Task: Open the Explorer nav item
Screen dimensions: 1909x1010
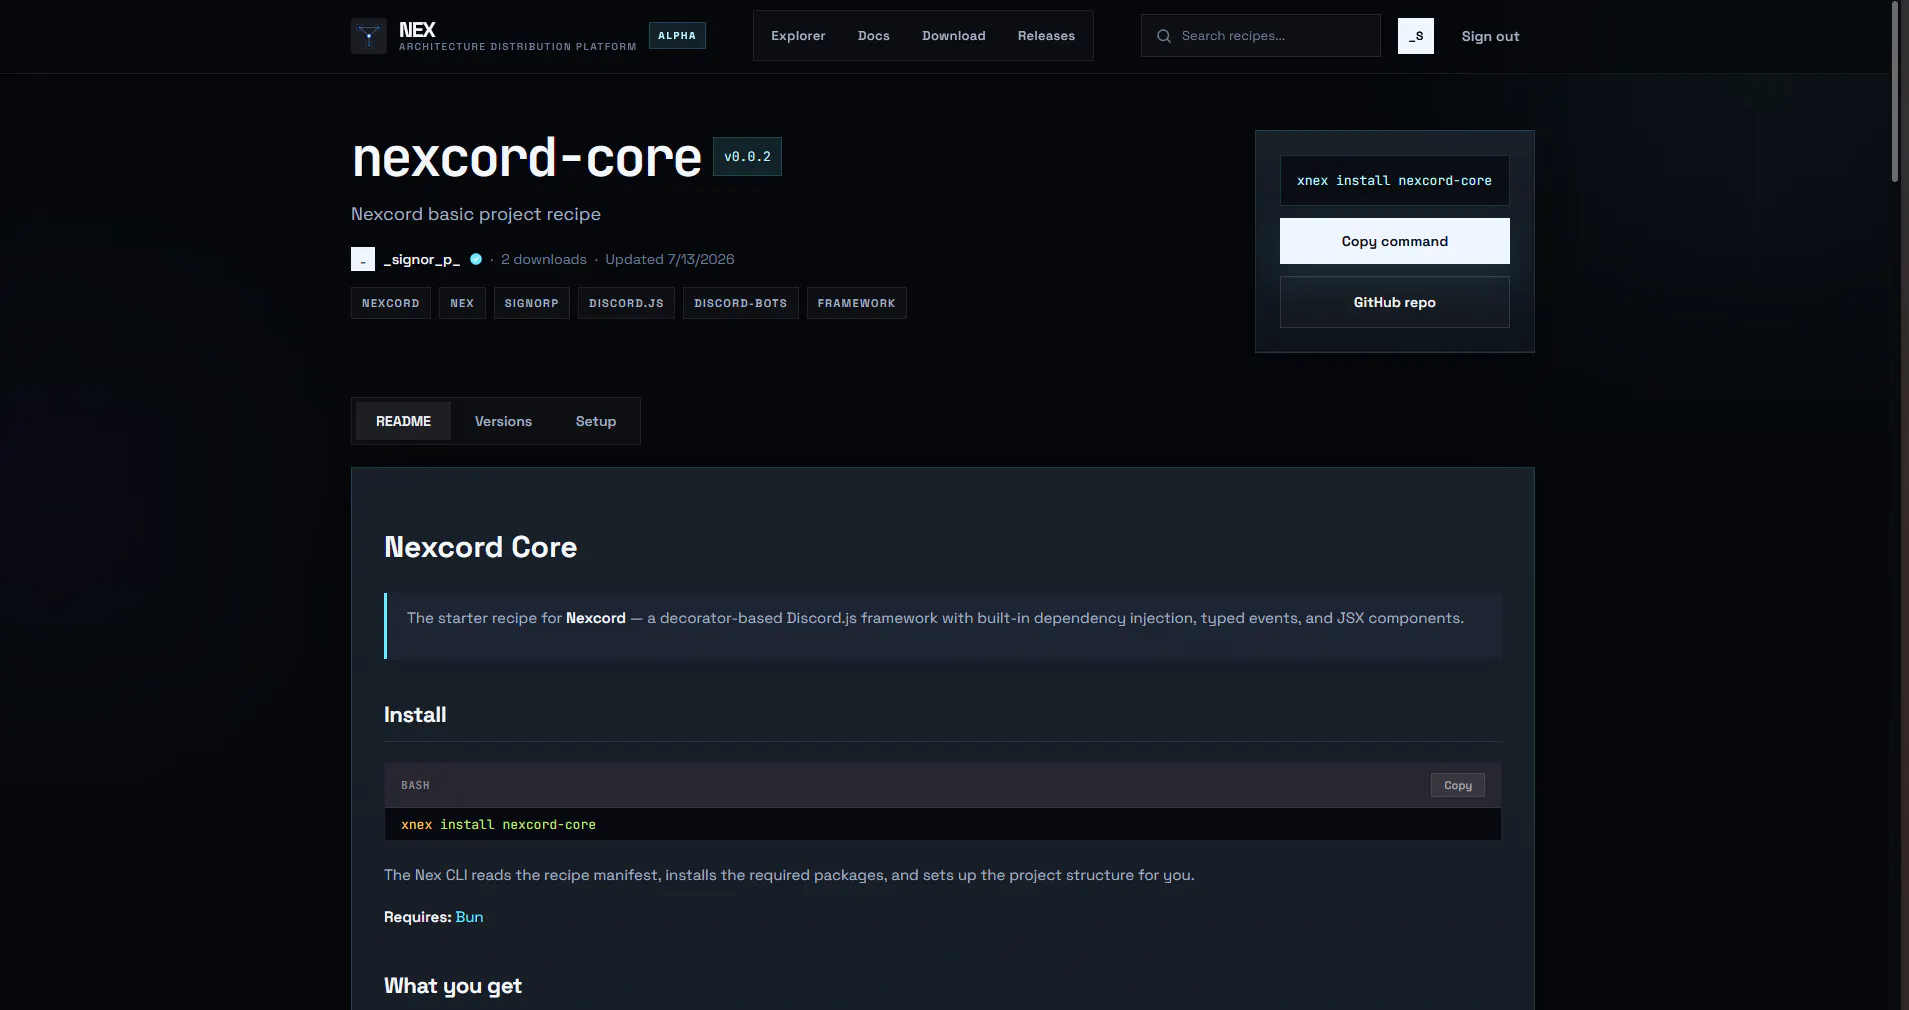Action: [798, 36]
